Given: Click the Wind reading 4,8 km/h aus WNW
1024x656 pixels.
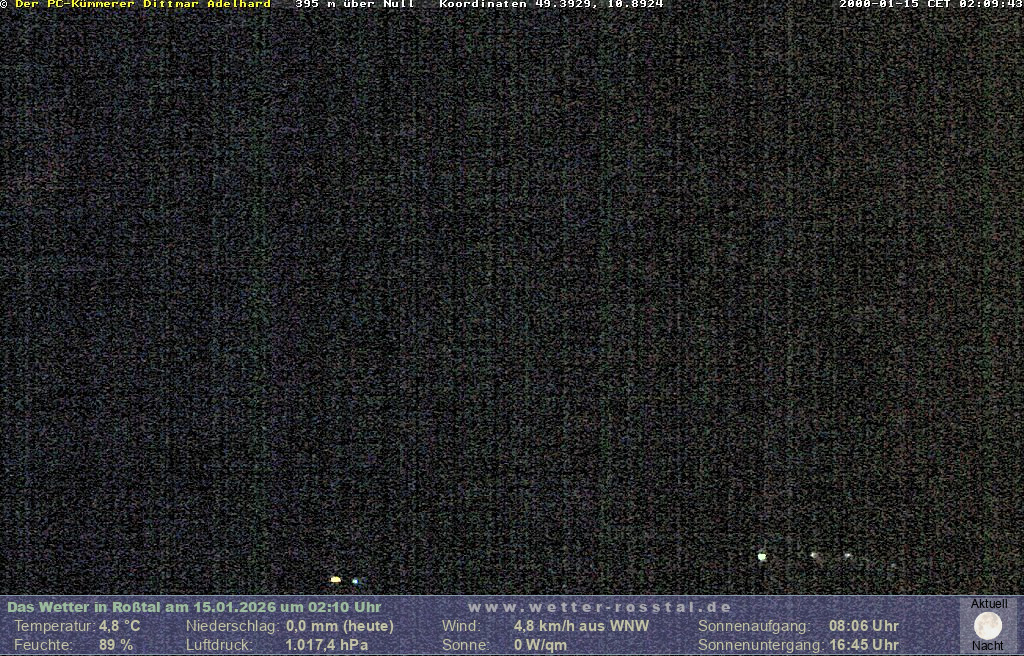Looking at the screenshot, I should [x=581, y=626].
